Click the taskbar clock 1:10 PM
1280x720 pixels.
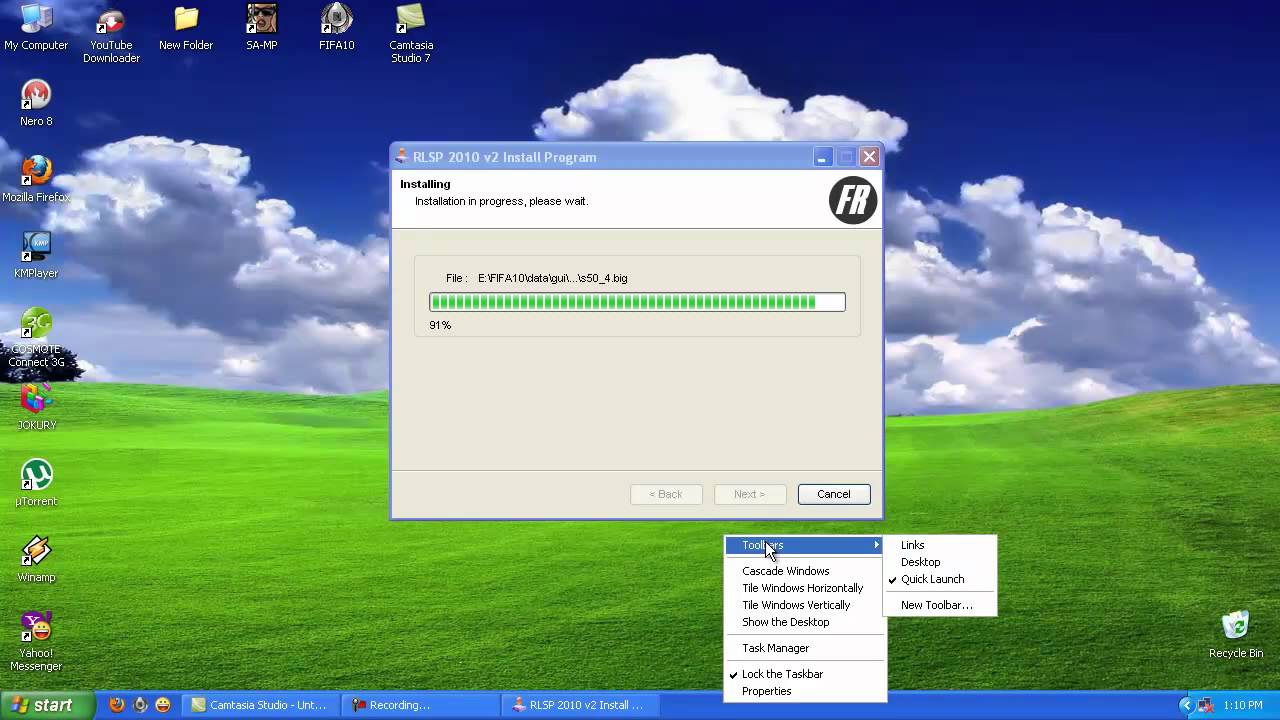1243,705
